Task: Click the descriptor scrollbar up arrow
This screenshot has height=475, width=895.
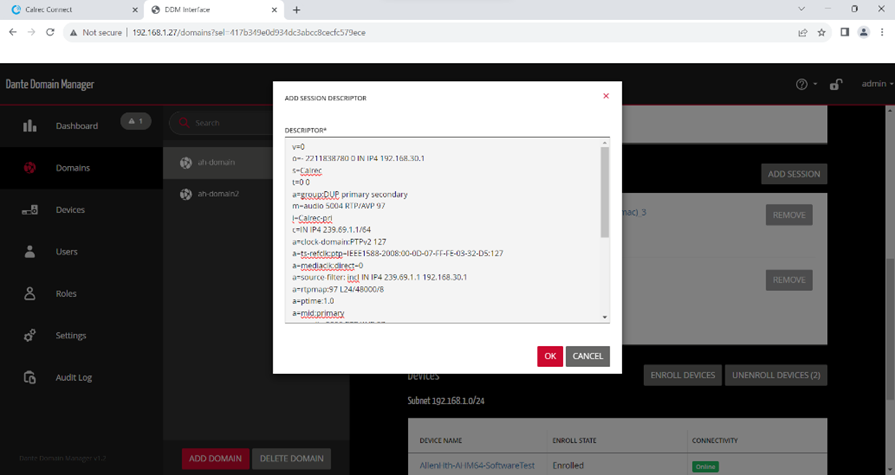Action: [x=604, y=143]
